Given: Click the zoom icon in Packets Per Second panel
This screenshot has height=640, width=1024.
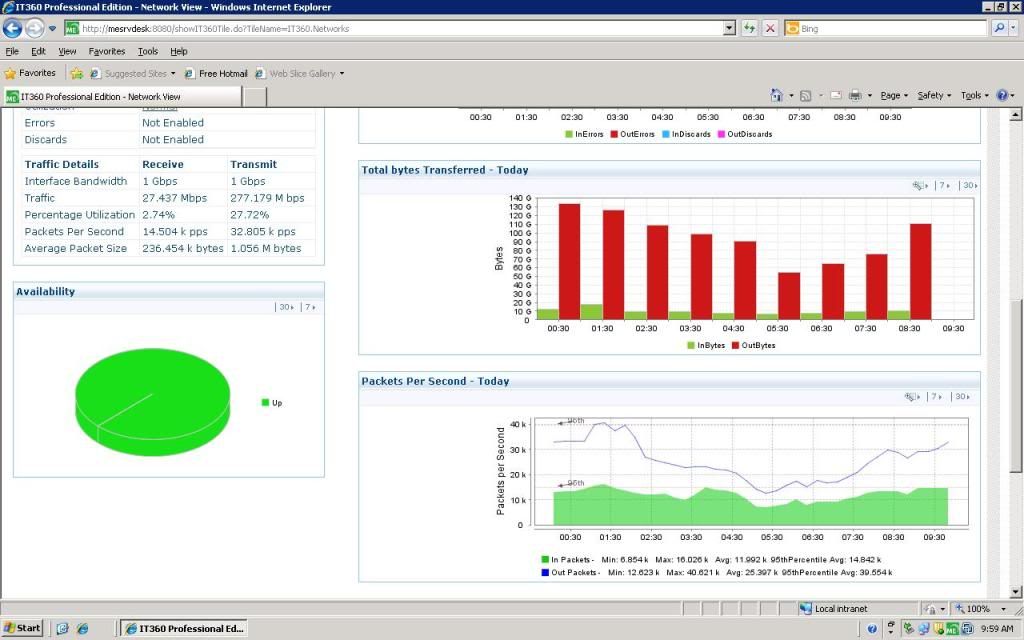Looking at the screenshot, I should coord(912,396).
